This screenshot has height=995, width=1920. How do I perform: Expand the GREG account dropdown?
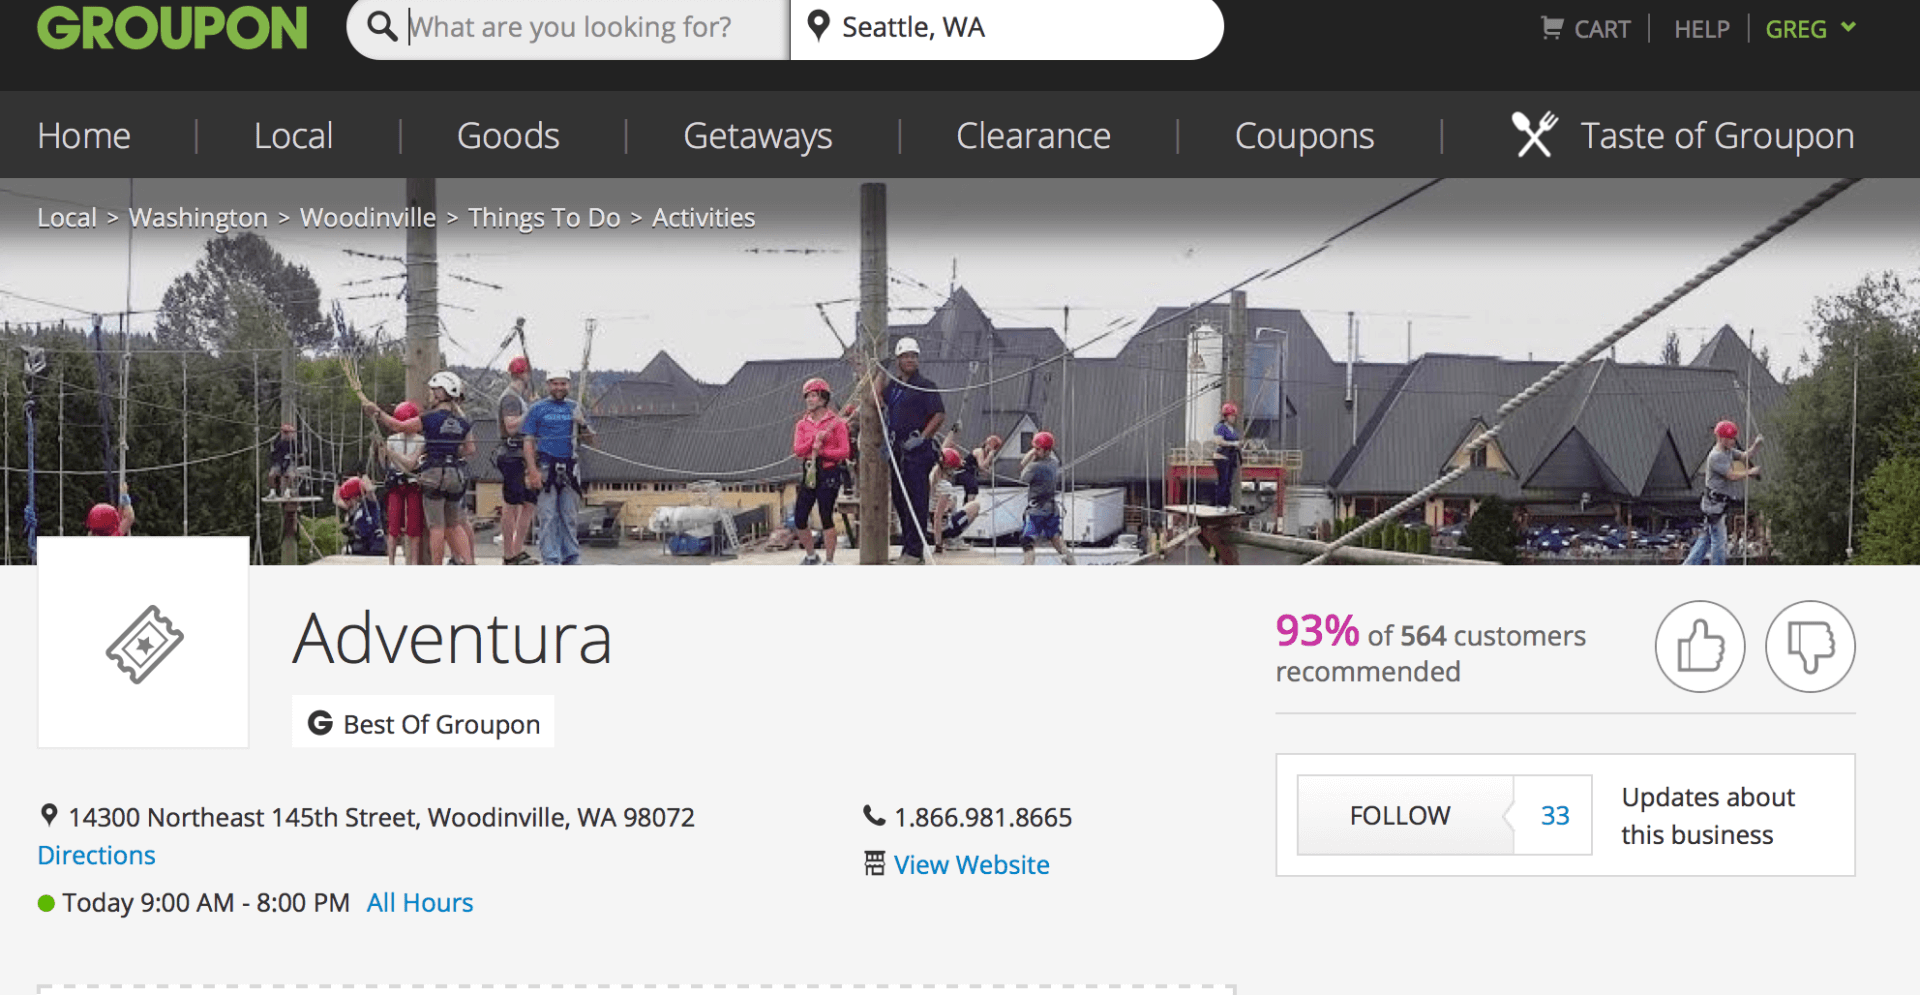pyautogui.click(x=1809, y=28)
